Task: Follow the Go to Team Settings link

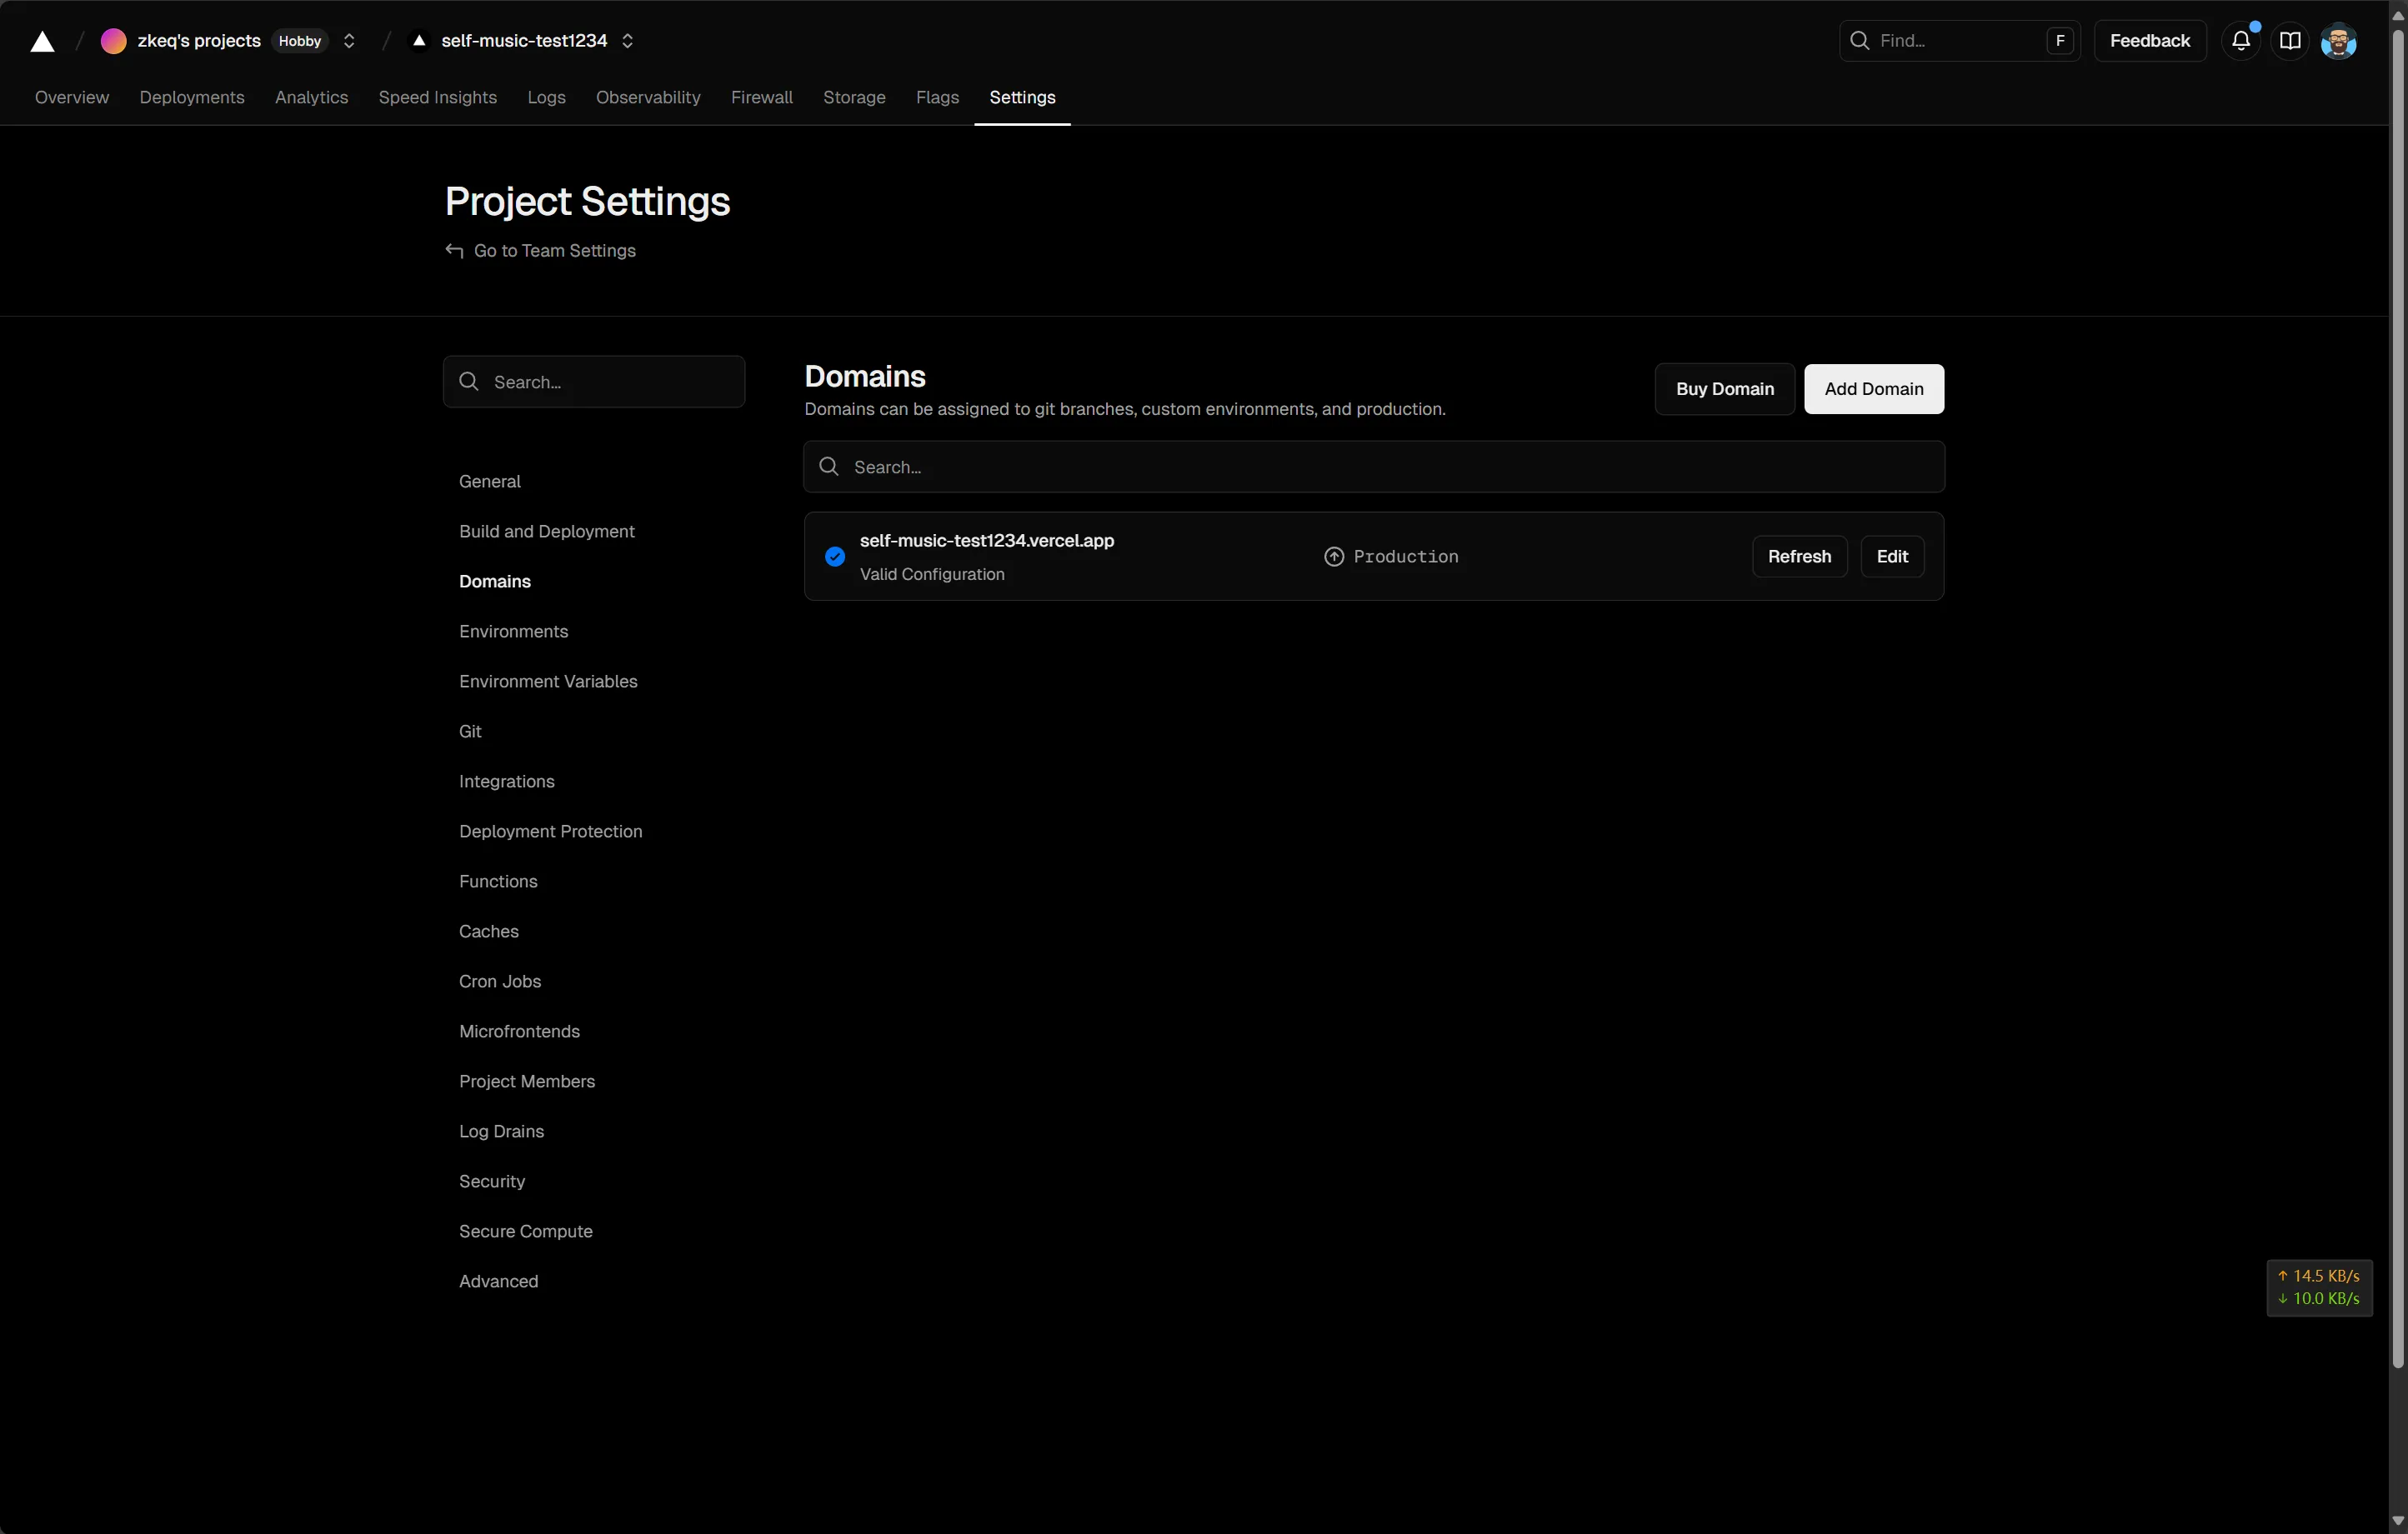Action: click(x=555, y=250)
